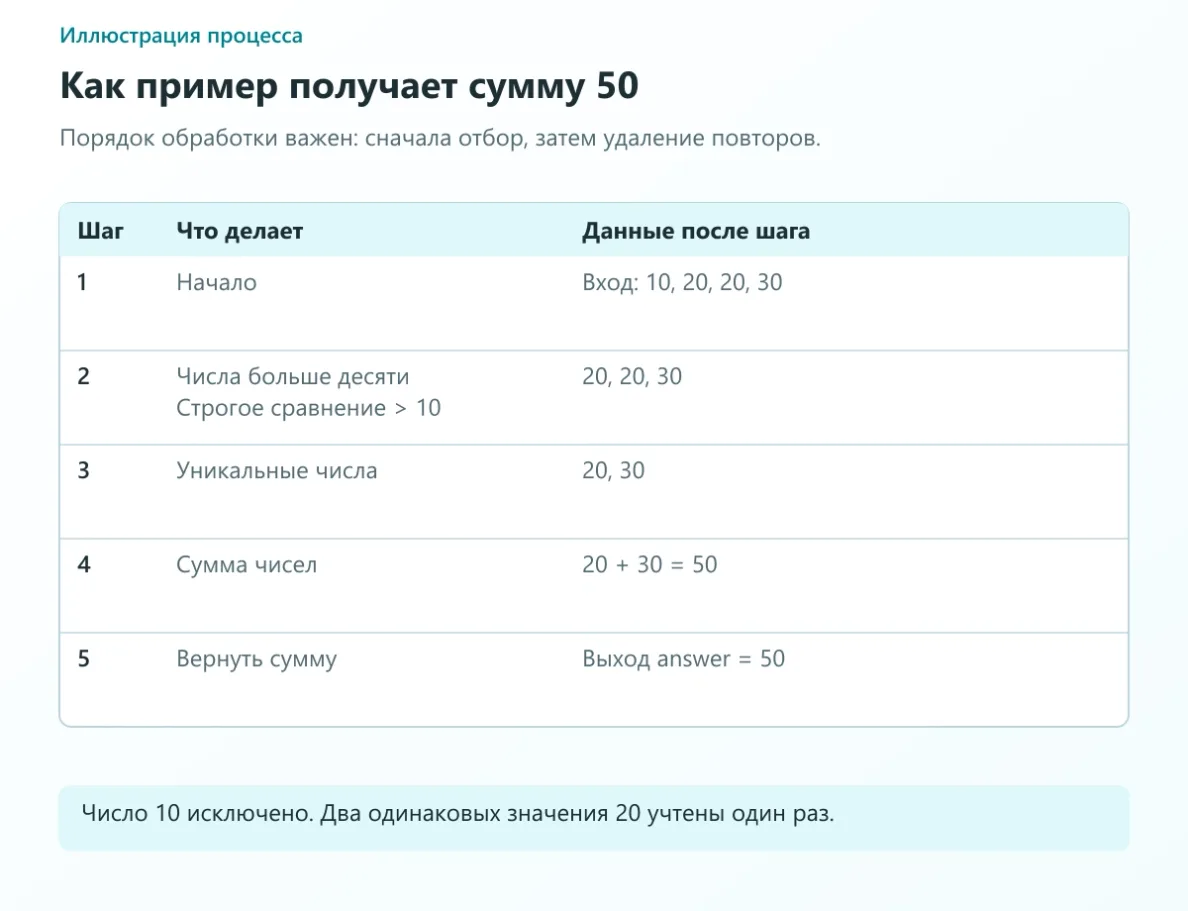The image size is (1188, 911).
Task: Click the heading 'Как пример получает сумму 50'
Action: pos(349,86)
